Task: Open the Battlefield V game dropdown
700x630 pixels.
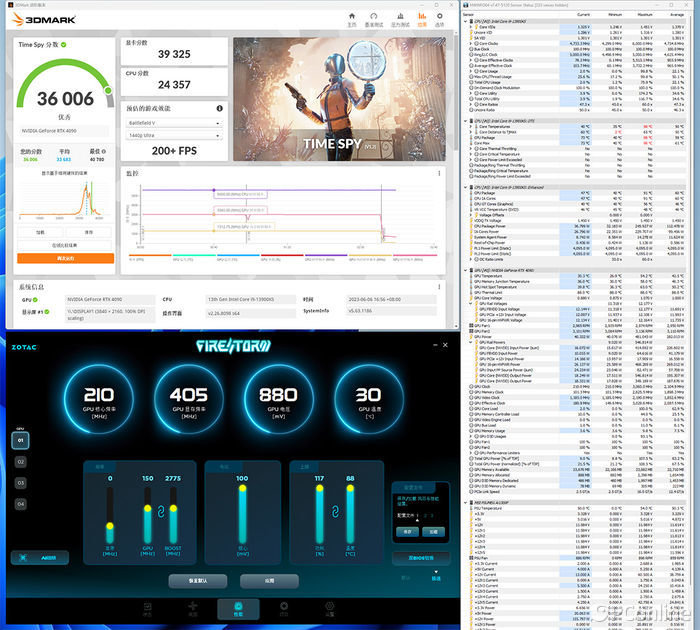Action: pos(174,123)
